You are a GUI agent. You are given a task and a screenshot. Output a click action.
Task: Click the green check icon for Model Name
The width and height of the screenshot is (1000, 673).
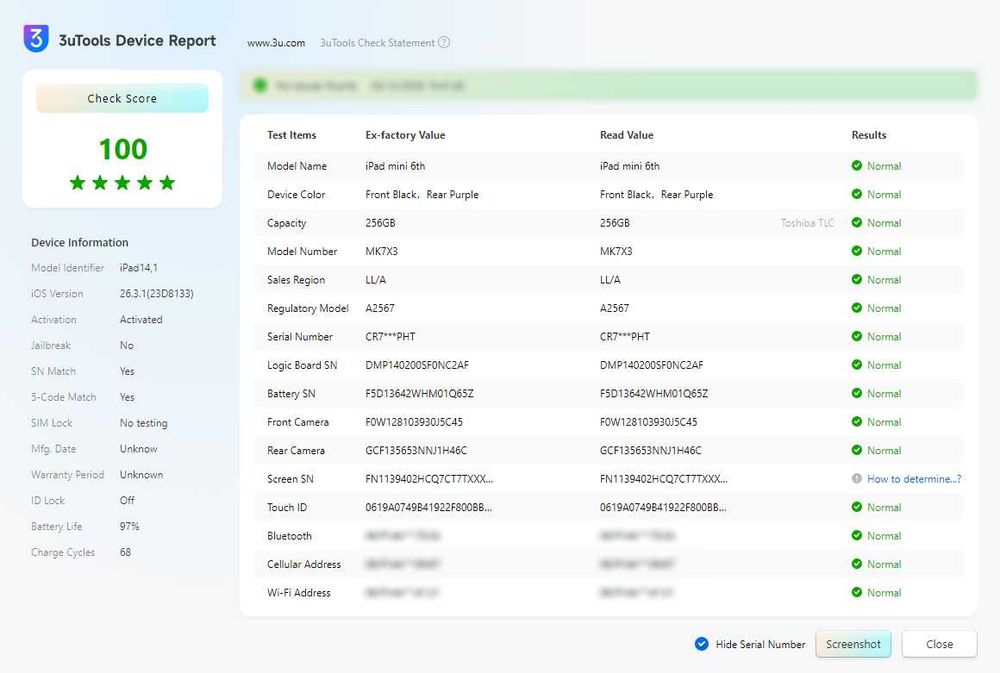(857, 166)
